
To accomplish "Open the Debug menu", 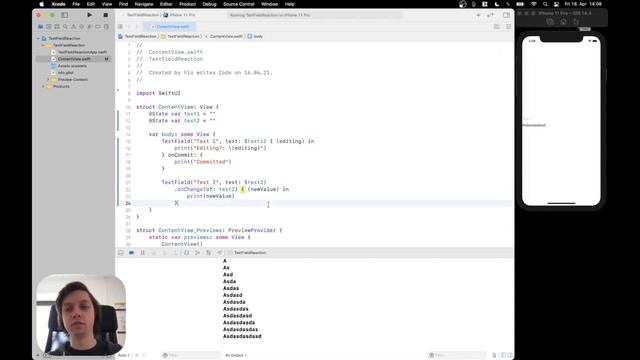I will click(x=209, y=4).
